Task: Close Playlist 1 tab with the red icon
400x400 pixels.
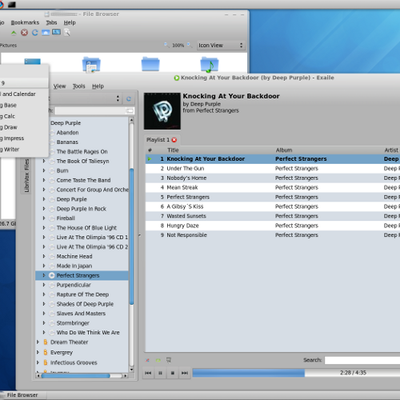Action: tap(174, 140)
